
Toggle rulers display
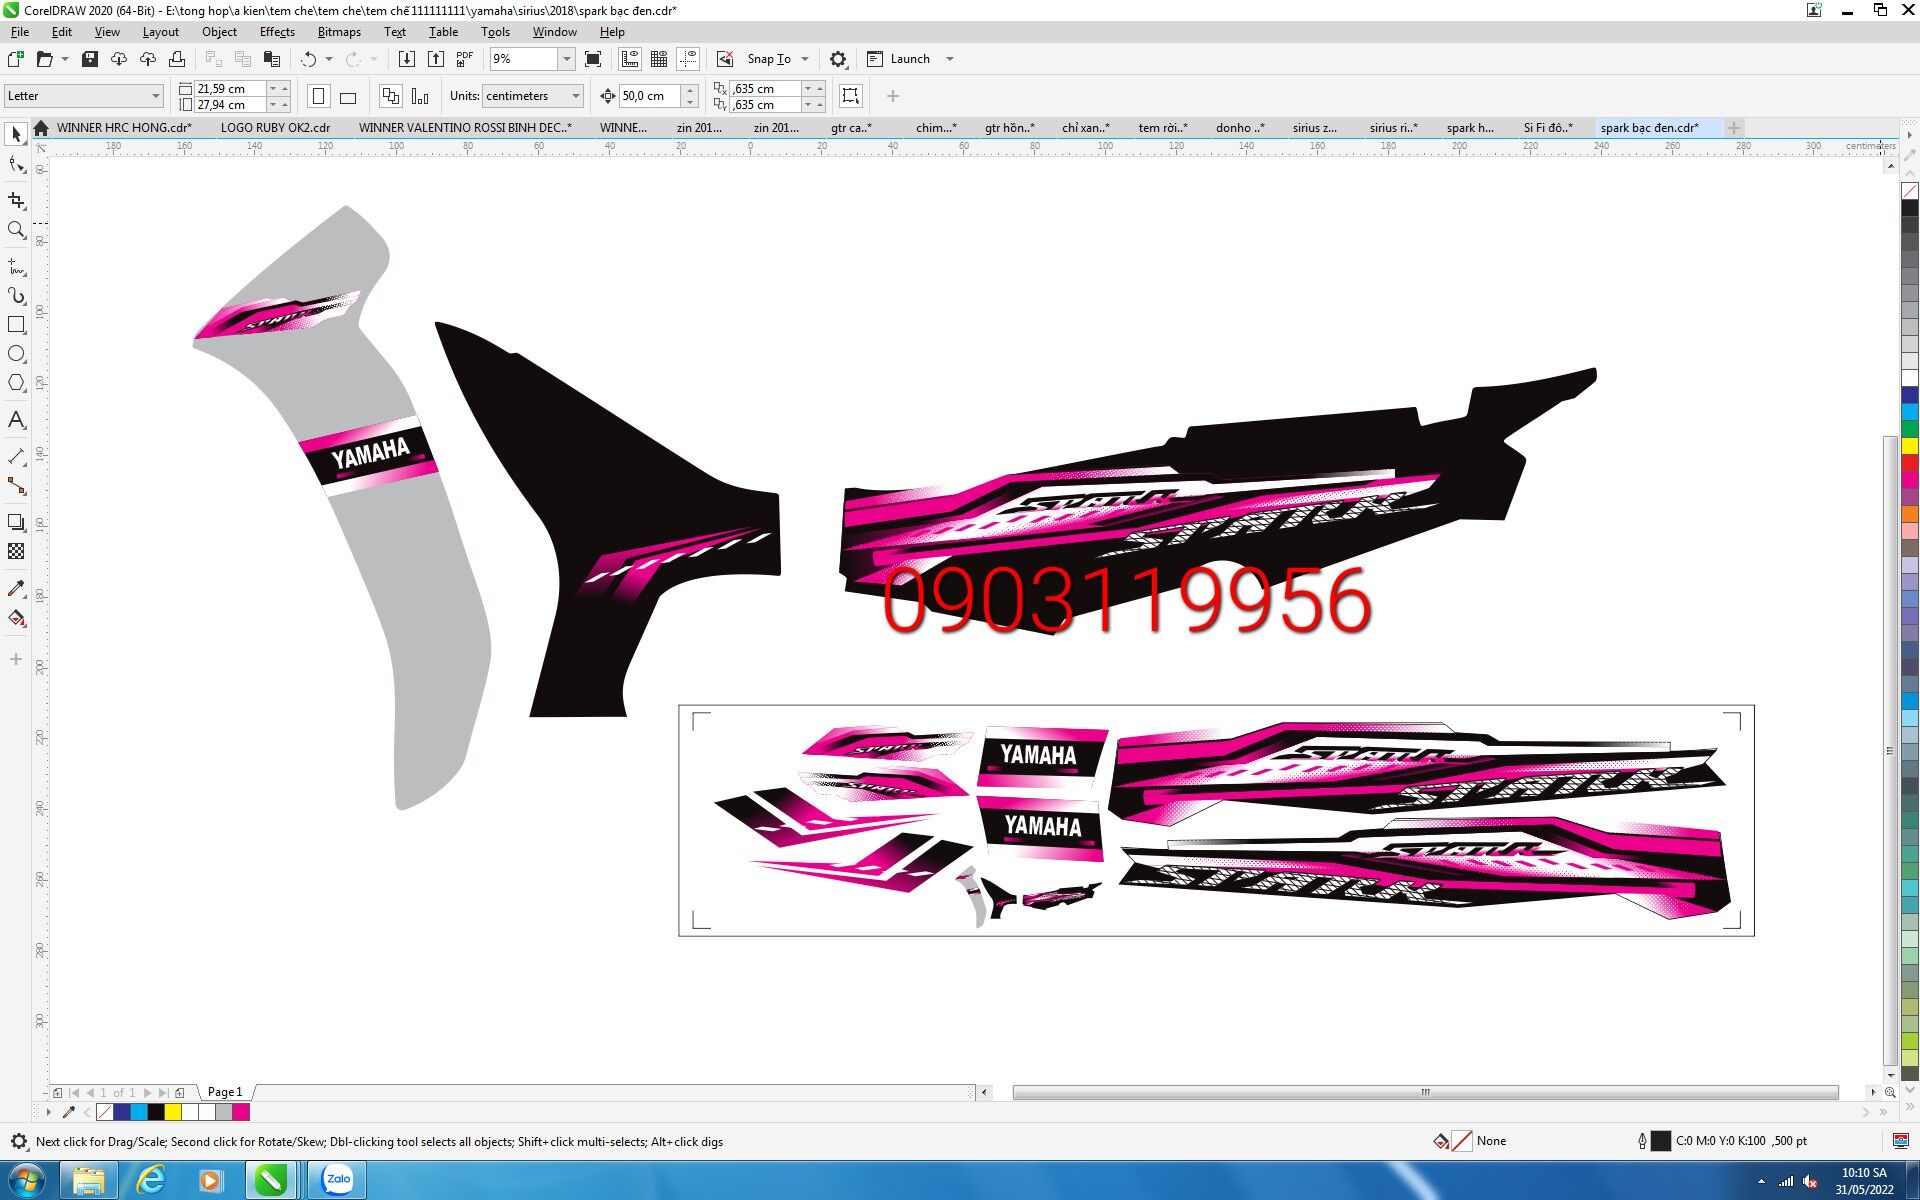630,59
